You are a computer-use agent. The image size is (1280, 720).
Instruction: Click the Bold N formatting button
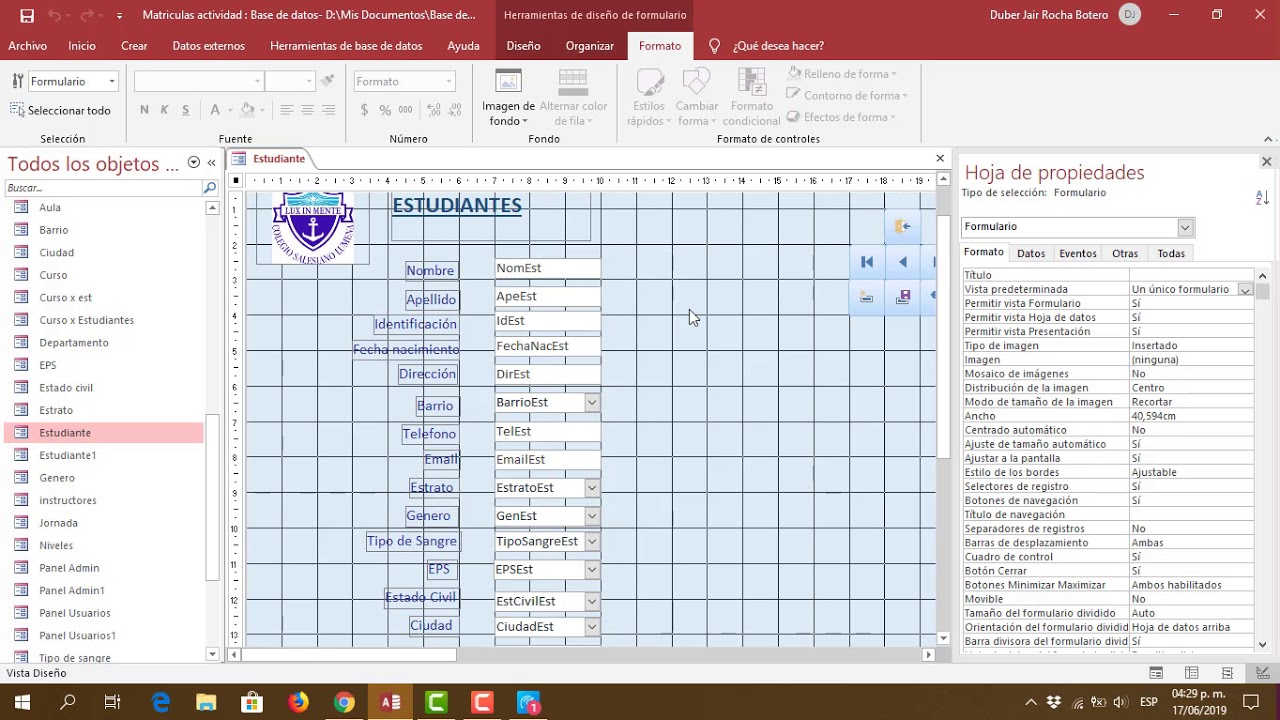click(x=145, y=110)
